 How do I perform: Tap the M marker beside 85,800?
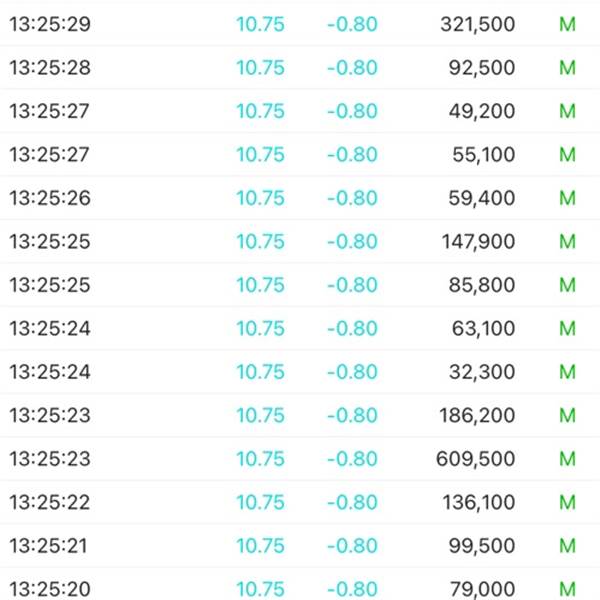(x=567, y=285)
